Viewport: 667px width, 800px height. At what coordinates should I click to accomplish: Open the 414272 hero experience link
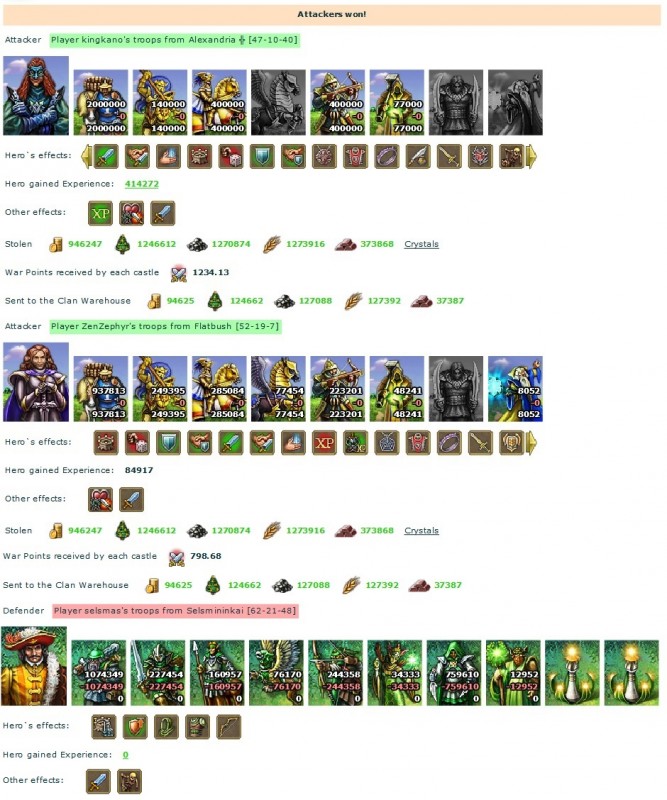[x=142, y=184]
